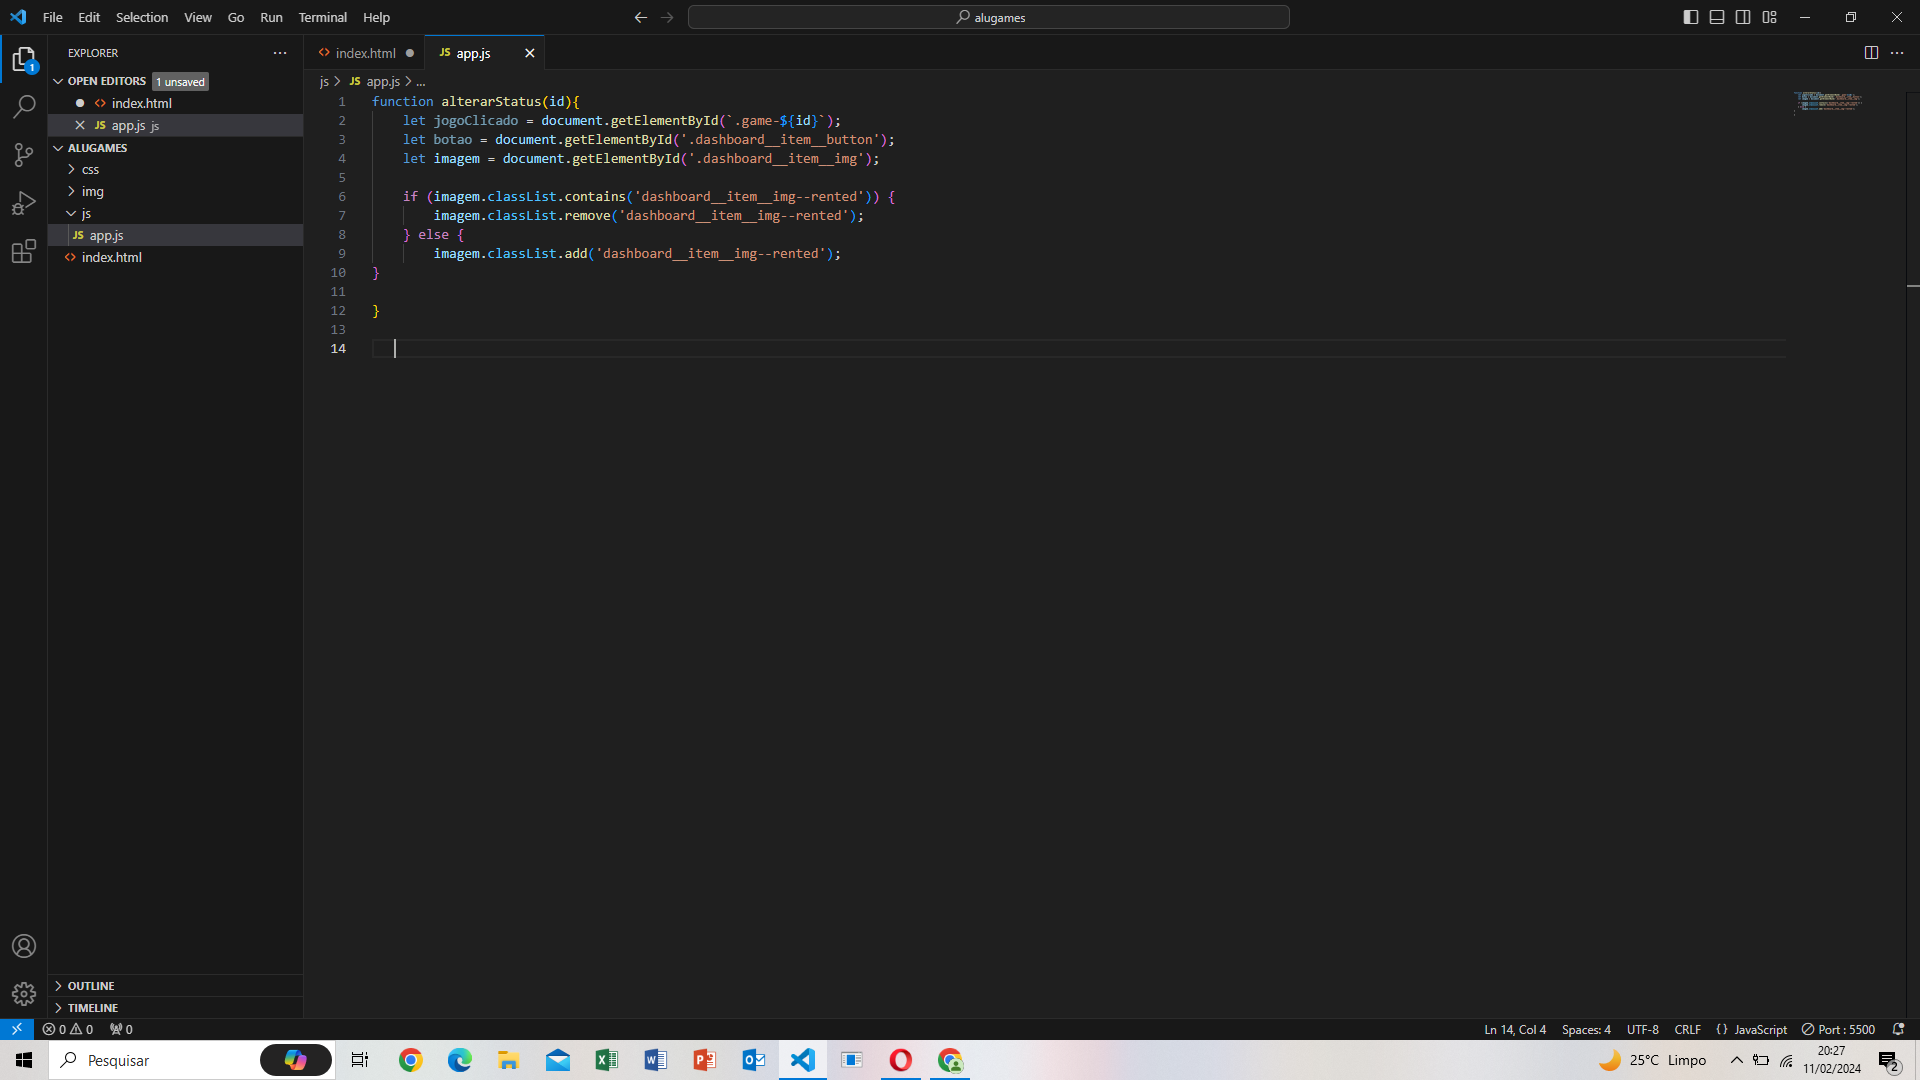Open Manage settings gear icon
The width and height of the screenshot is (1920, 1080).
coord(24,993)
